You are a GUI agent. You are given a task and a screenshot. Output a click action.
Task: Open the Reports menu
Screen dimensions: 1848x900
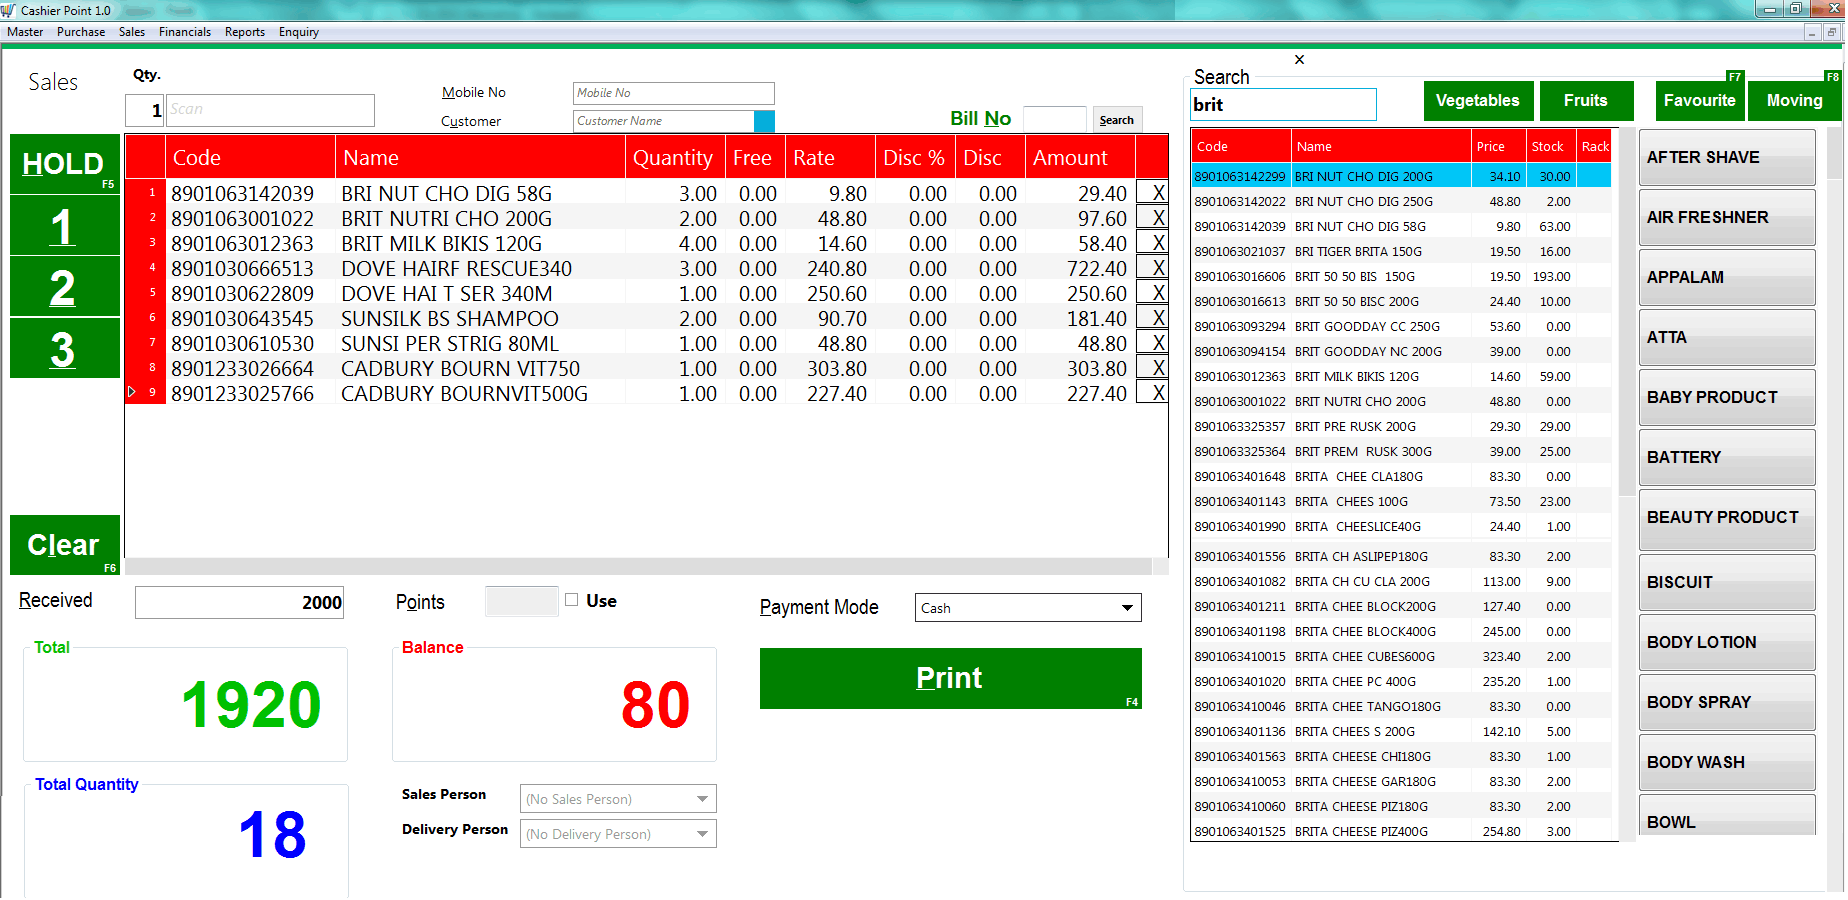click(x=244, y=31)
